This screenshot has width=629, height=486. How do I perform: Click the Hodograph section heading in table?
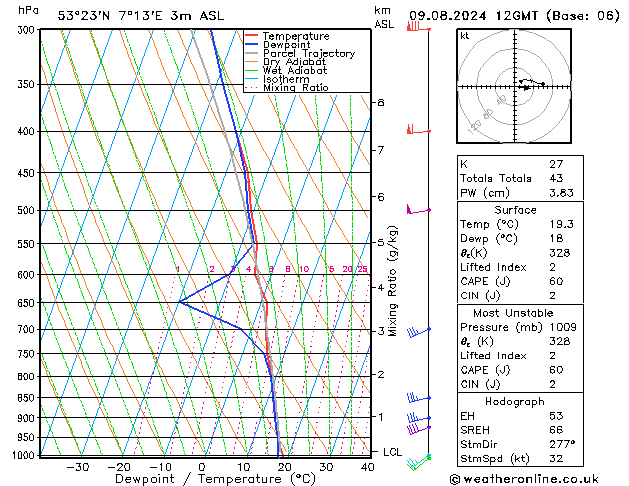(515, 401)
